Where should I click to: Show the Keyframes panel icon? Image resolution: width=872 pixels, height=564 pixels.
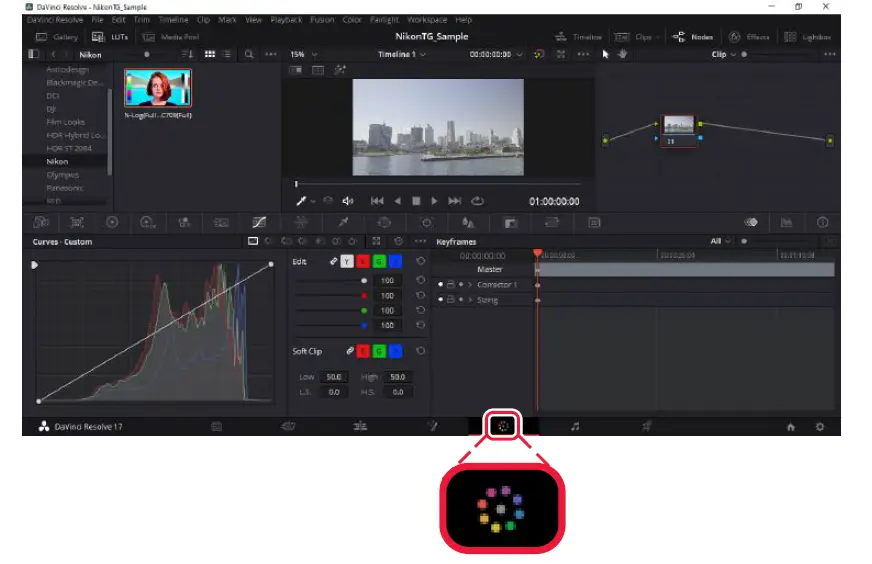751,222
